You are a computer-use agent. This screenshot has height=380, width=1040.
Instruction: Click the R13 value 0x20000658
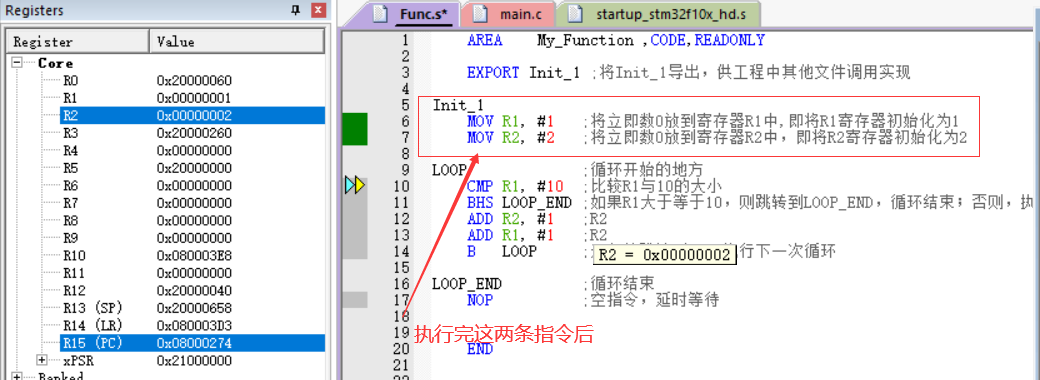click(194, 308)
